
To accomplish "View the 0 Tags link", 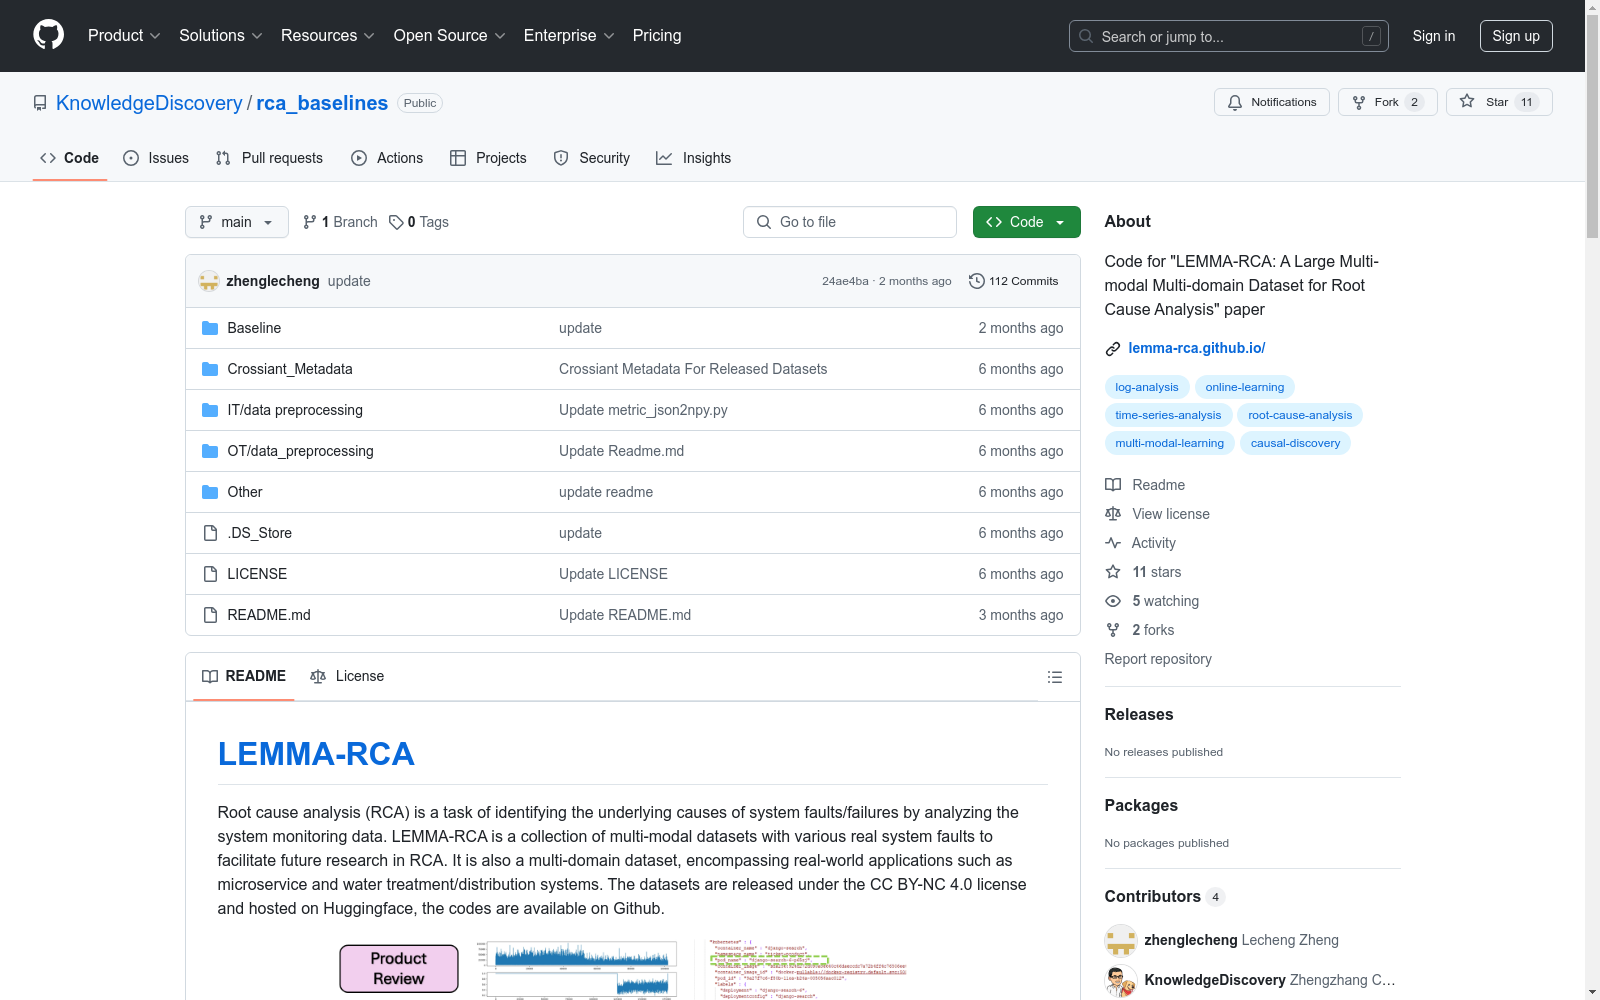I will click(x=419, y=222).
